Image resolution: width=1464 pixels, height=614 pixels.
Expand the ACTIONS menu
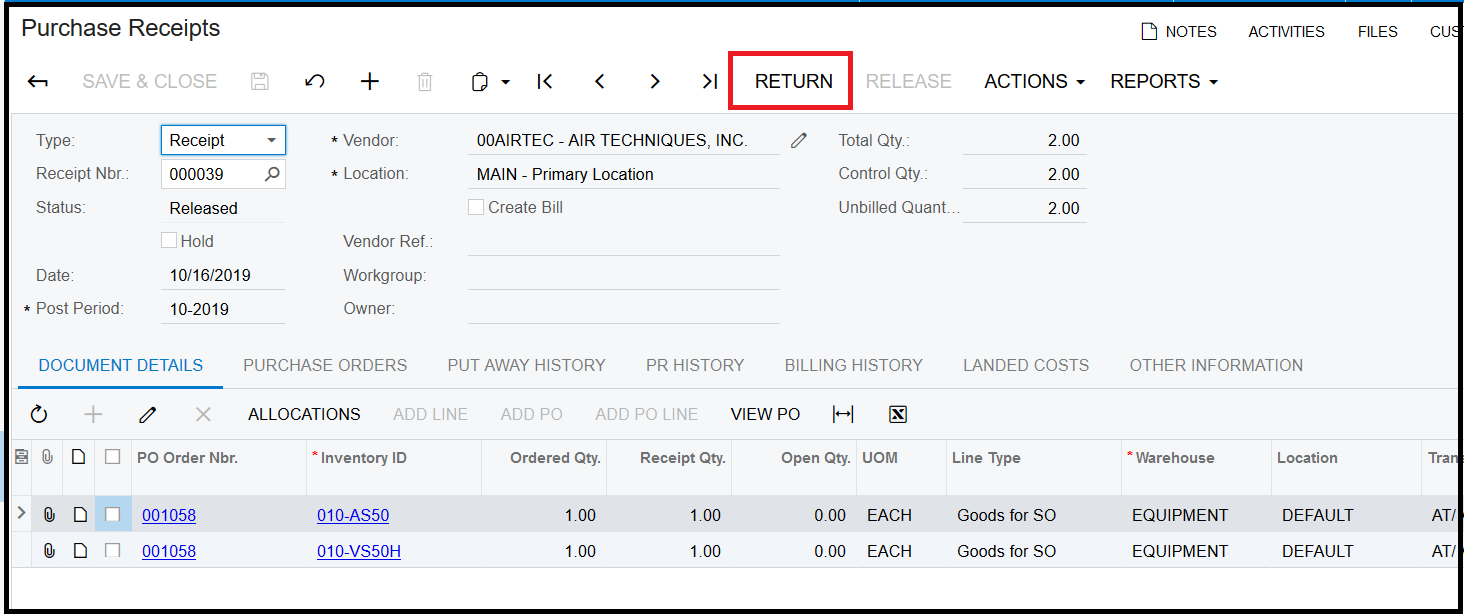coord(1033,81)
